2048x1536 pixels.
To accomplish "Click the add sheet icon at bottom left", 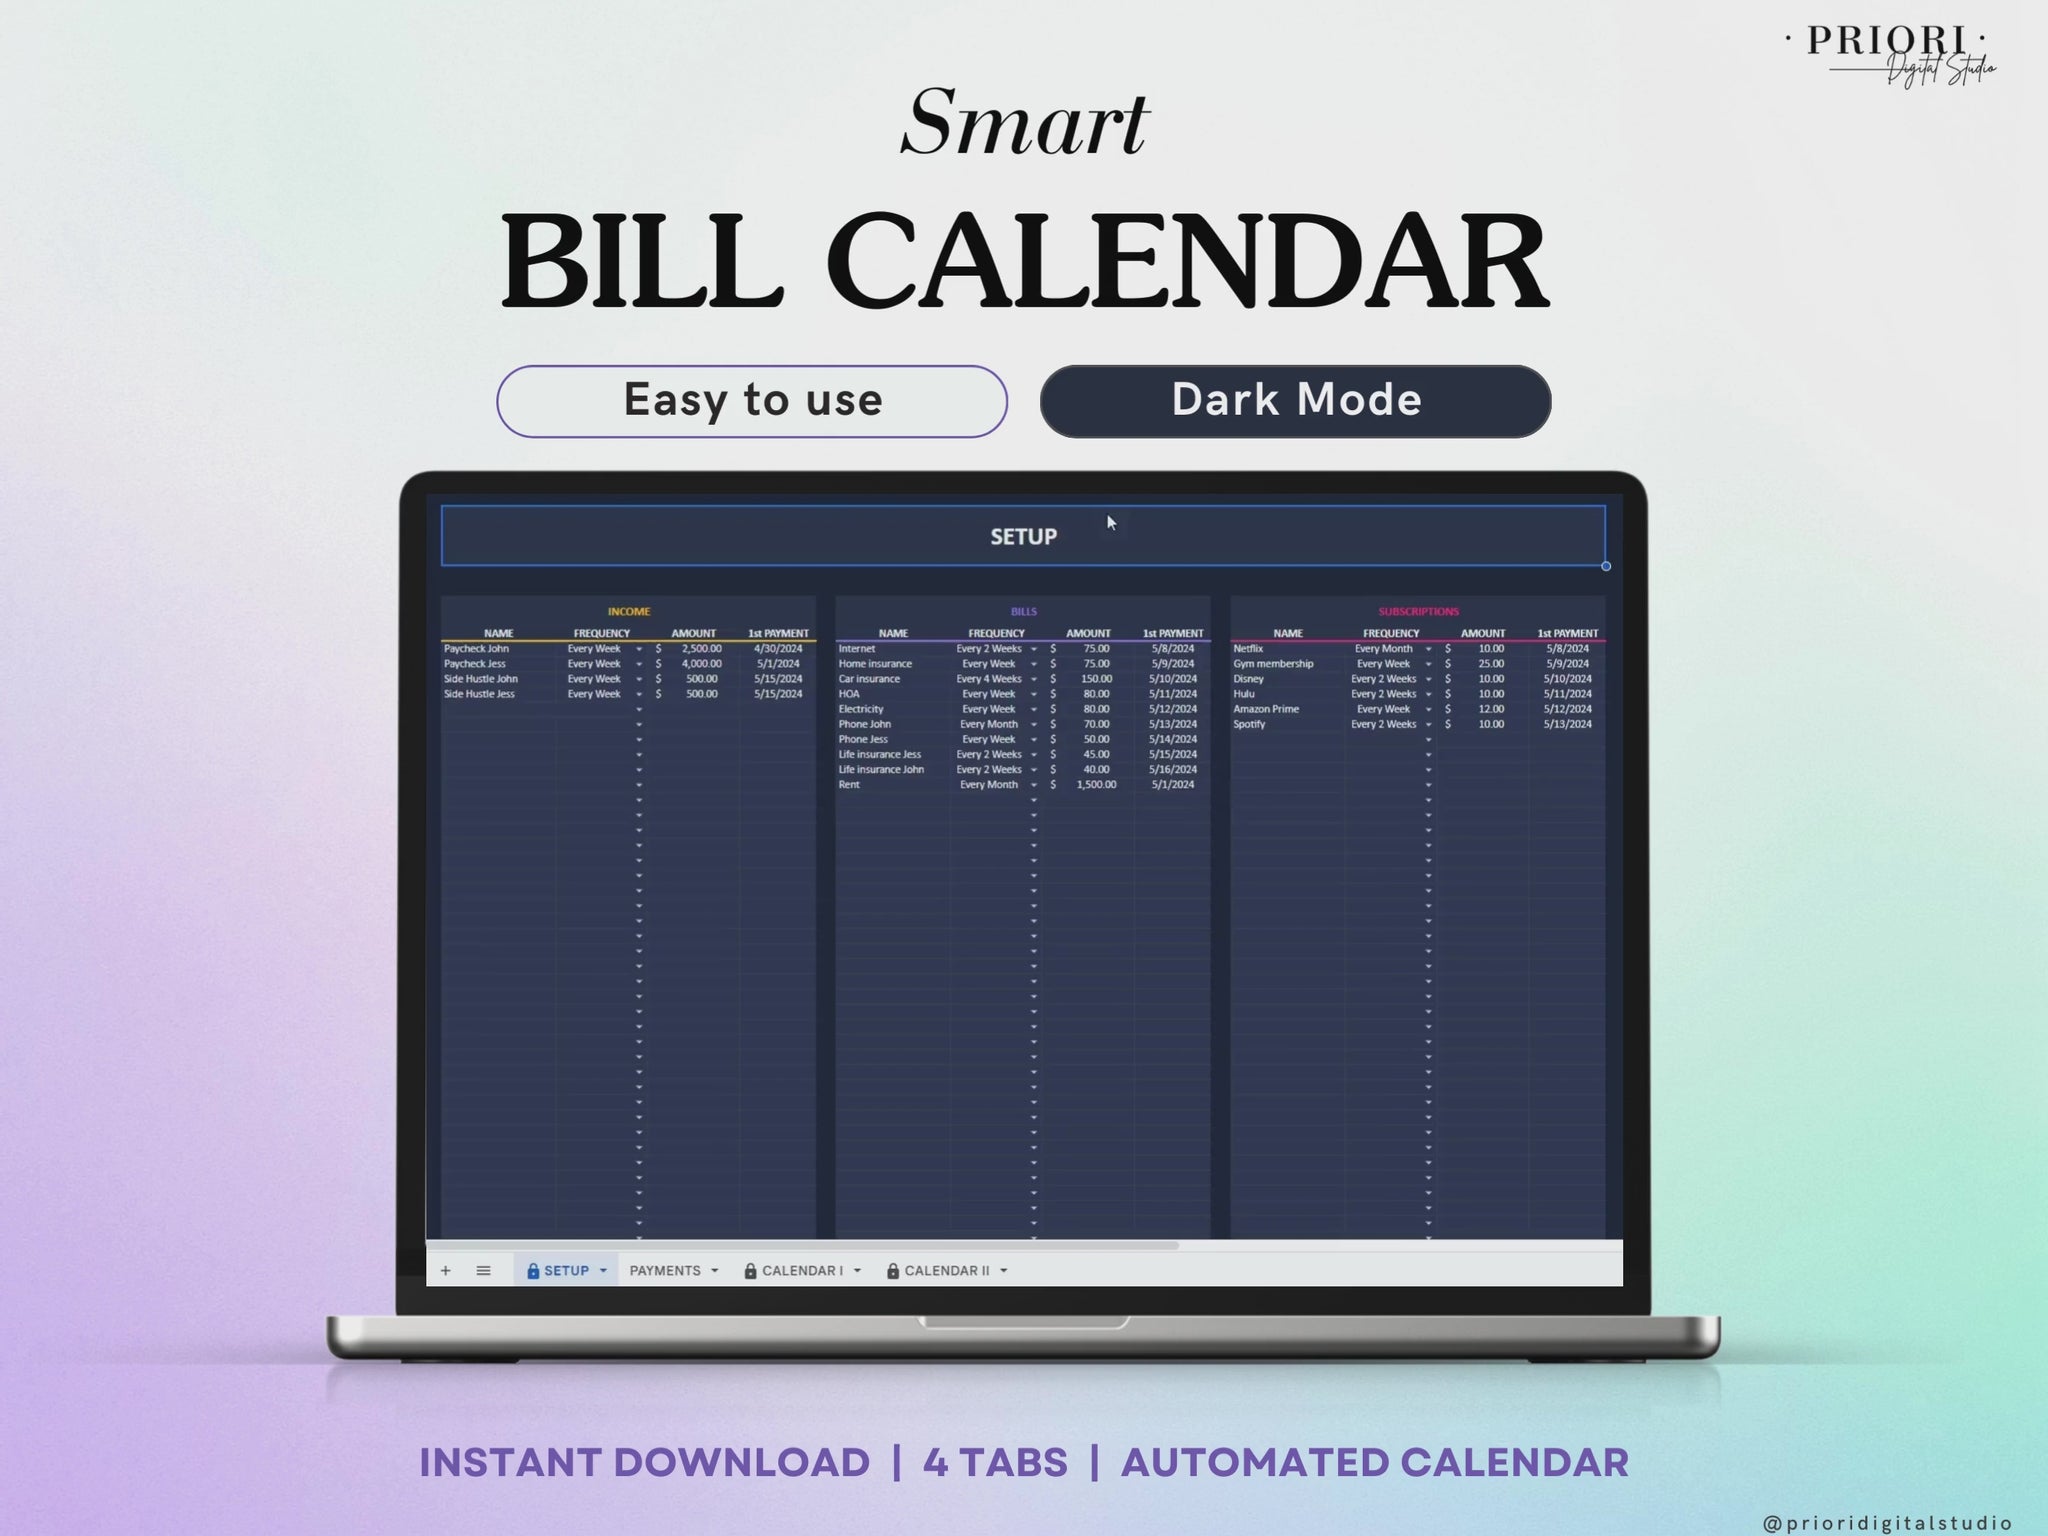I will click(x=447, y=1268).
